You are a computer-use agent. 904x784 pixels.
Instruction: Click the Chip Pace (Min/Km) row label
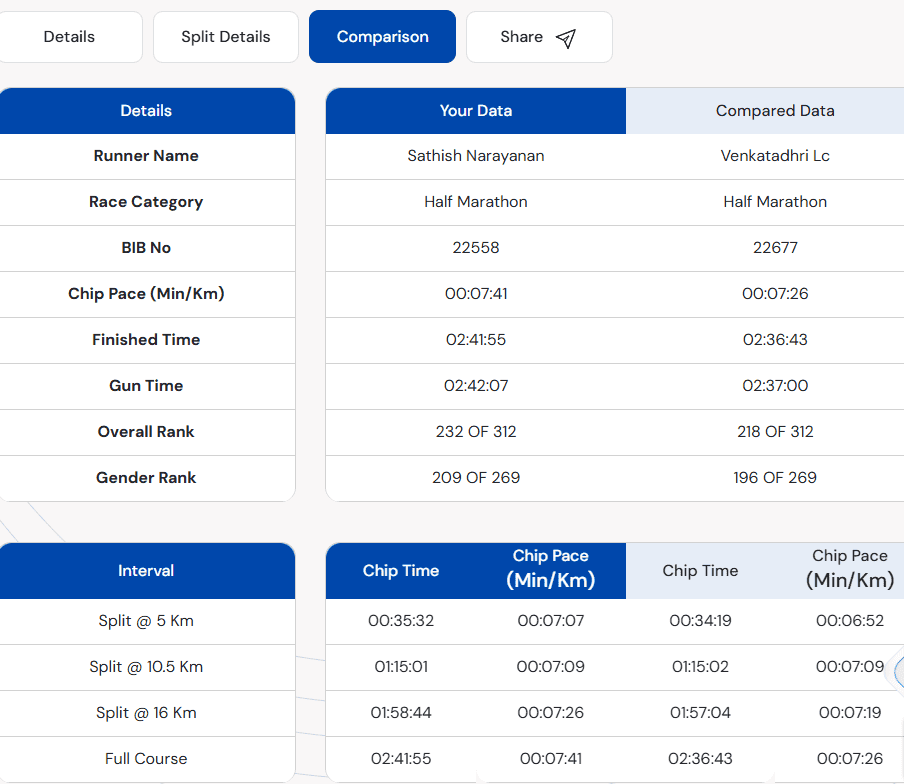coord(146,294)
